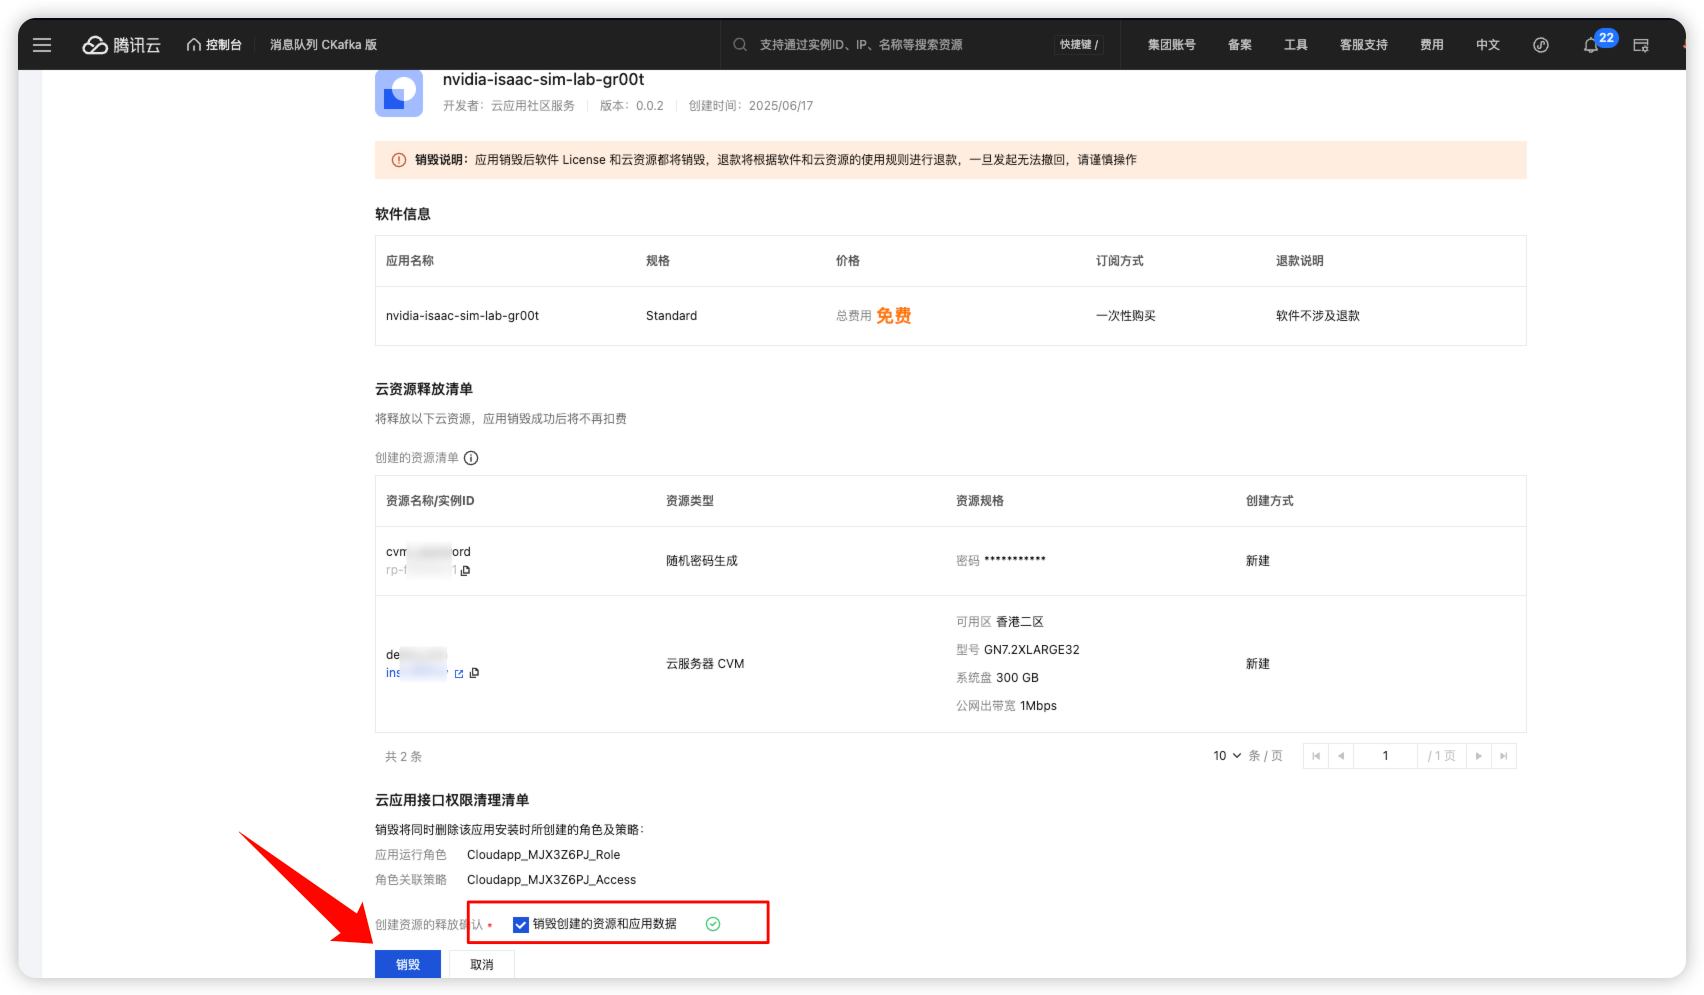This screenshot has height=995, width=1704.
Task: Go to previous page of resource list
Action: click(1341, 756)
